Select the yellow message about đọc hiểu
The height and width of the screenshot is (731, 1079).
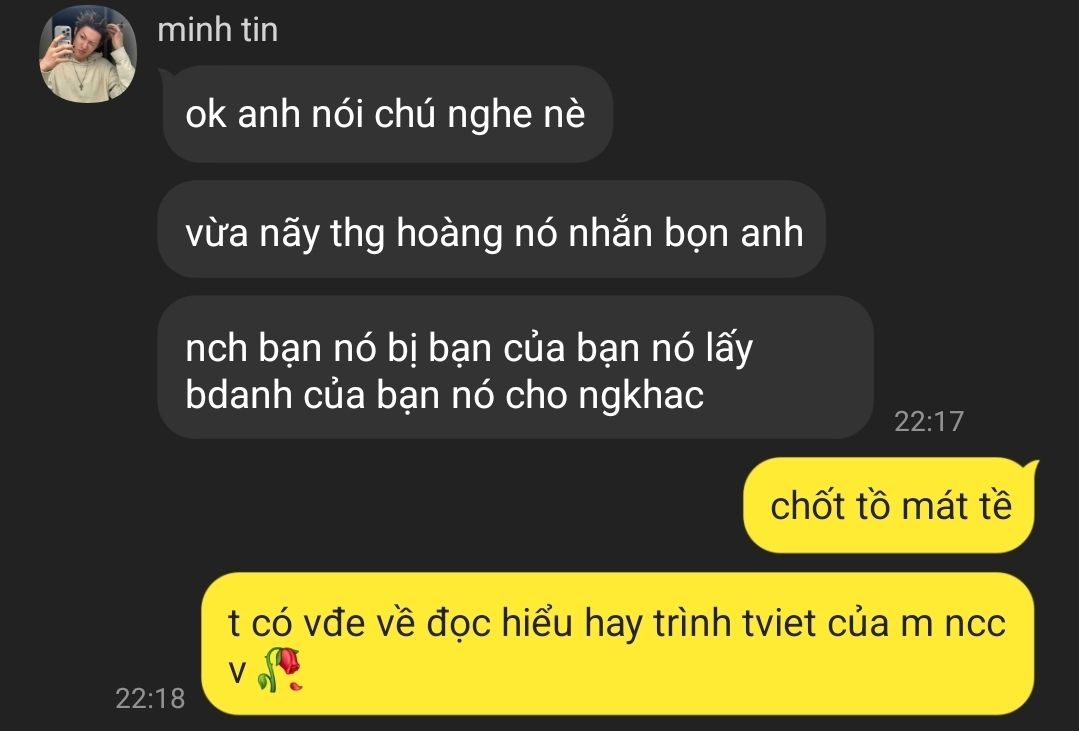click(617, 644)
